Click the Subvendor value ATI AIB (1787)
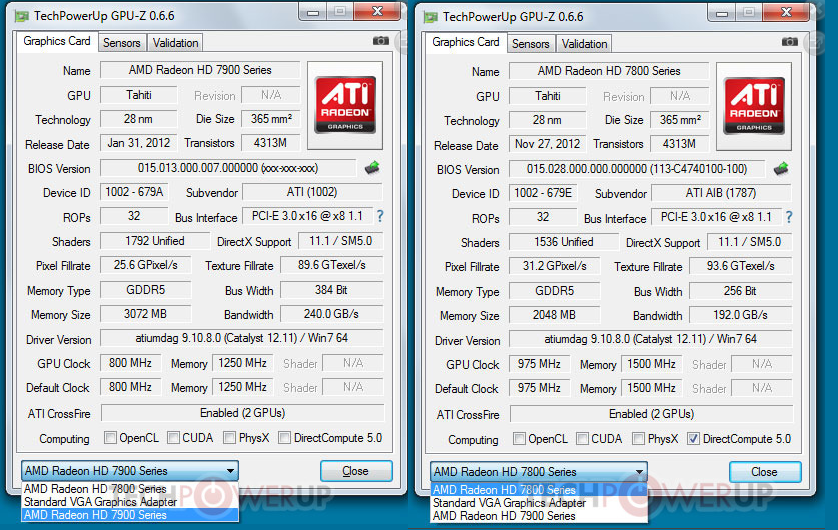The height and width of the screenshot is (530, 838). pyautogui.click(x=721, y=193)
